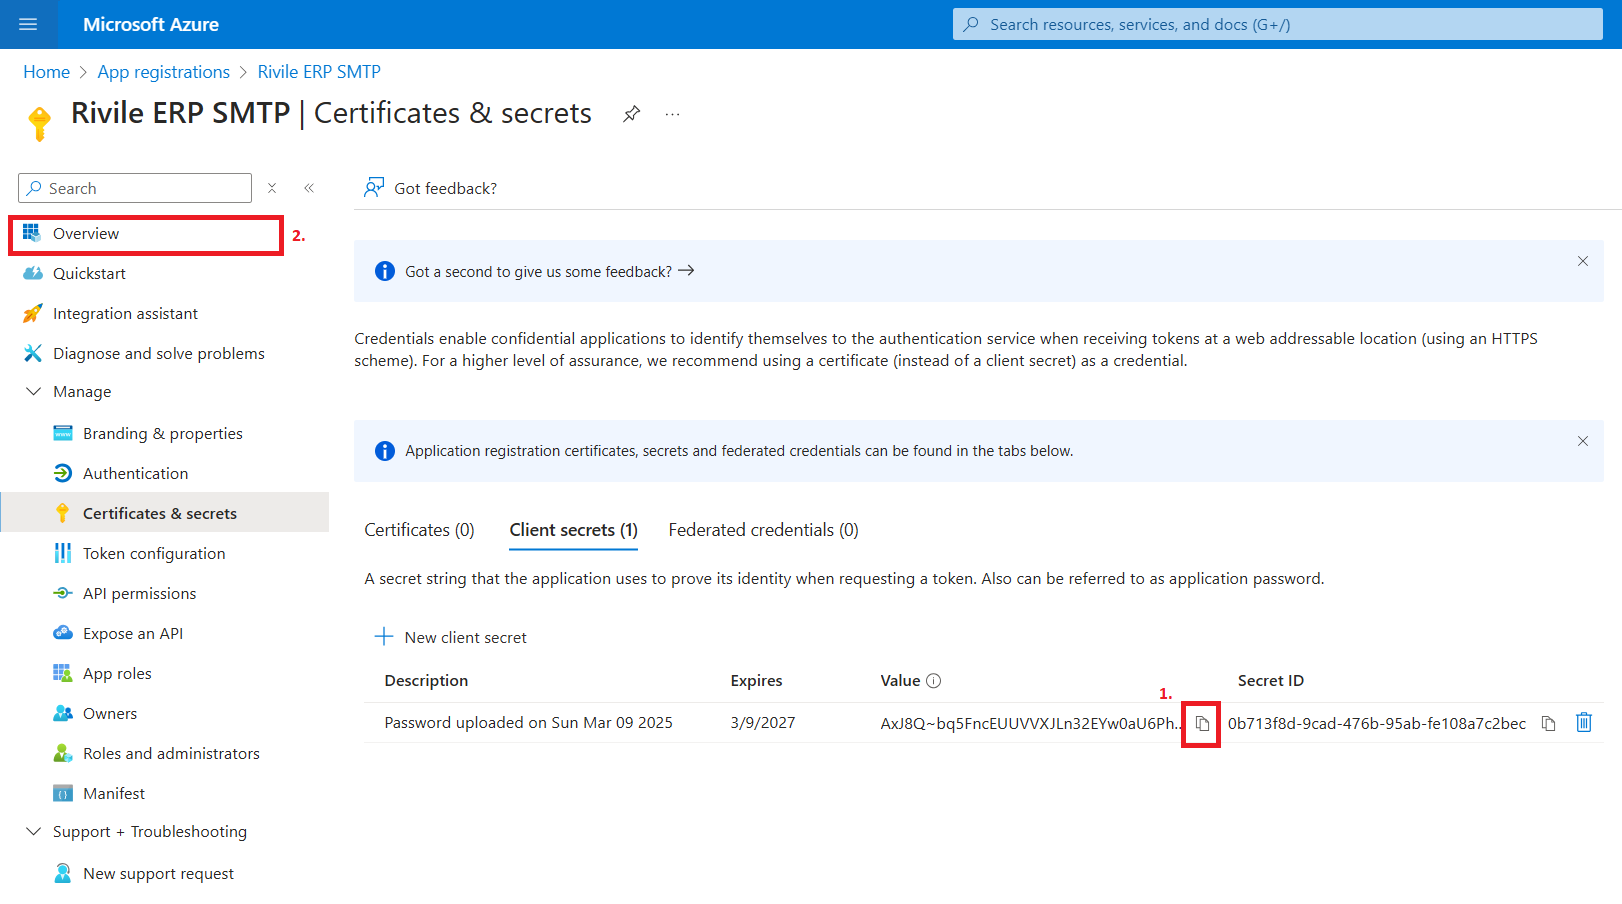Click New client secret button
This screenshot has height=904, width=1622.
pos(451,638)
